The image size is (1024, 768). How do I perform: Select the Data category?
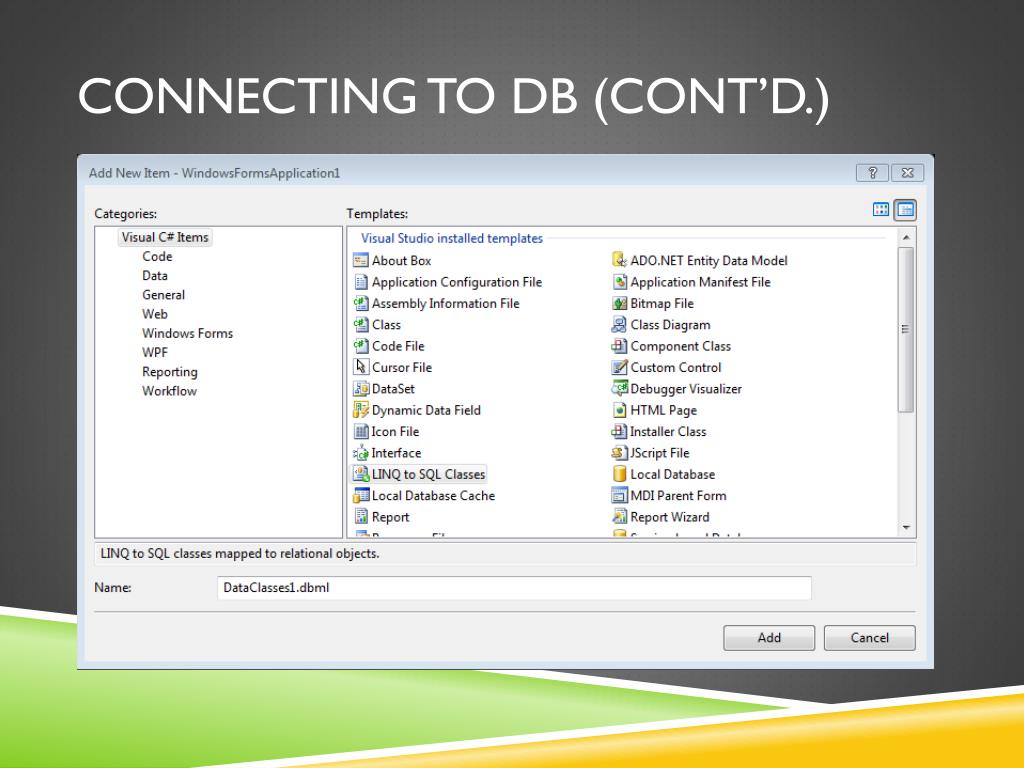point(155,276)
